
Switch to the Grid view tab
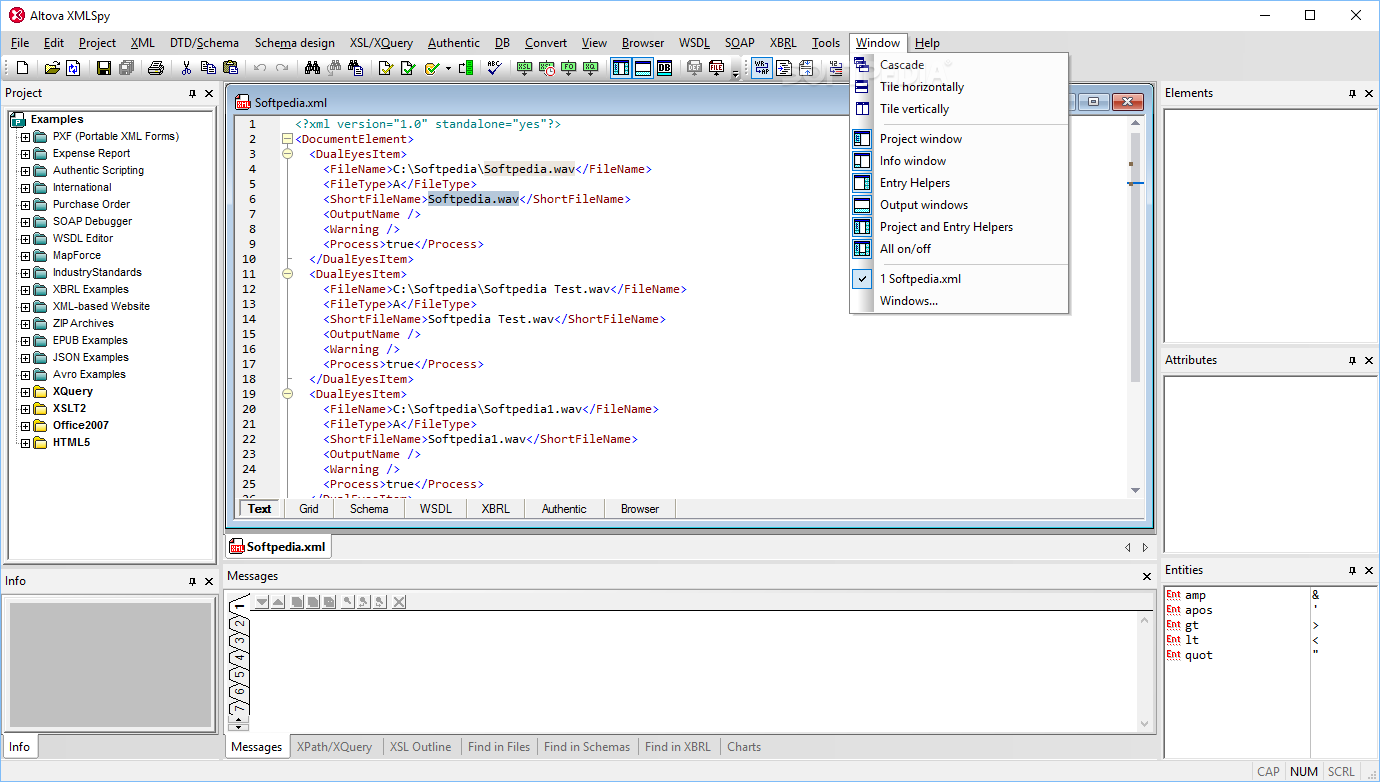pos(309,509)
